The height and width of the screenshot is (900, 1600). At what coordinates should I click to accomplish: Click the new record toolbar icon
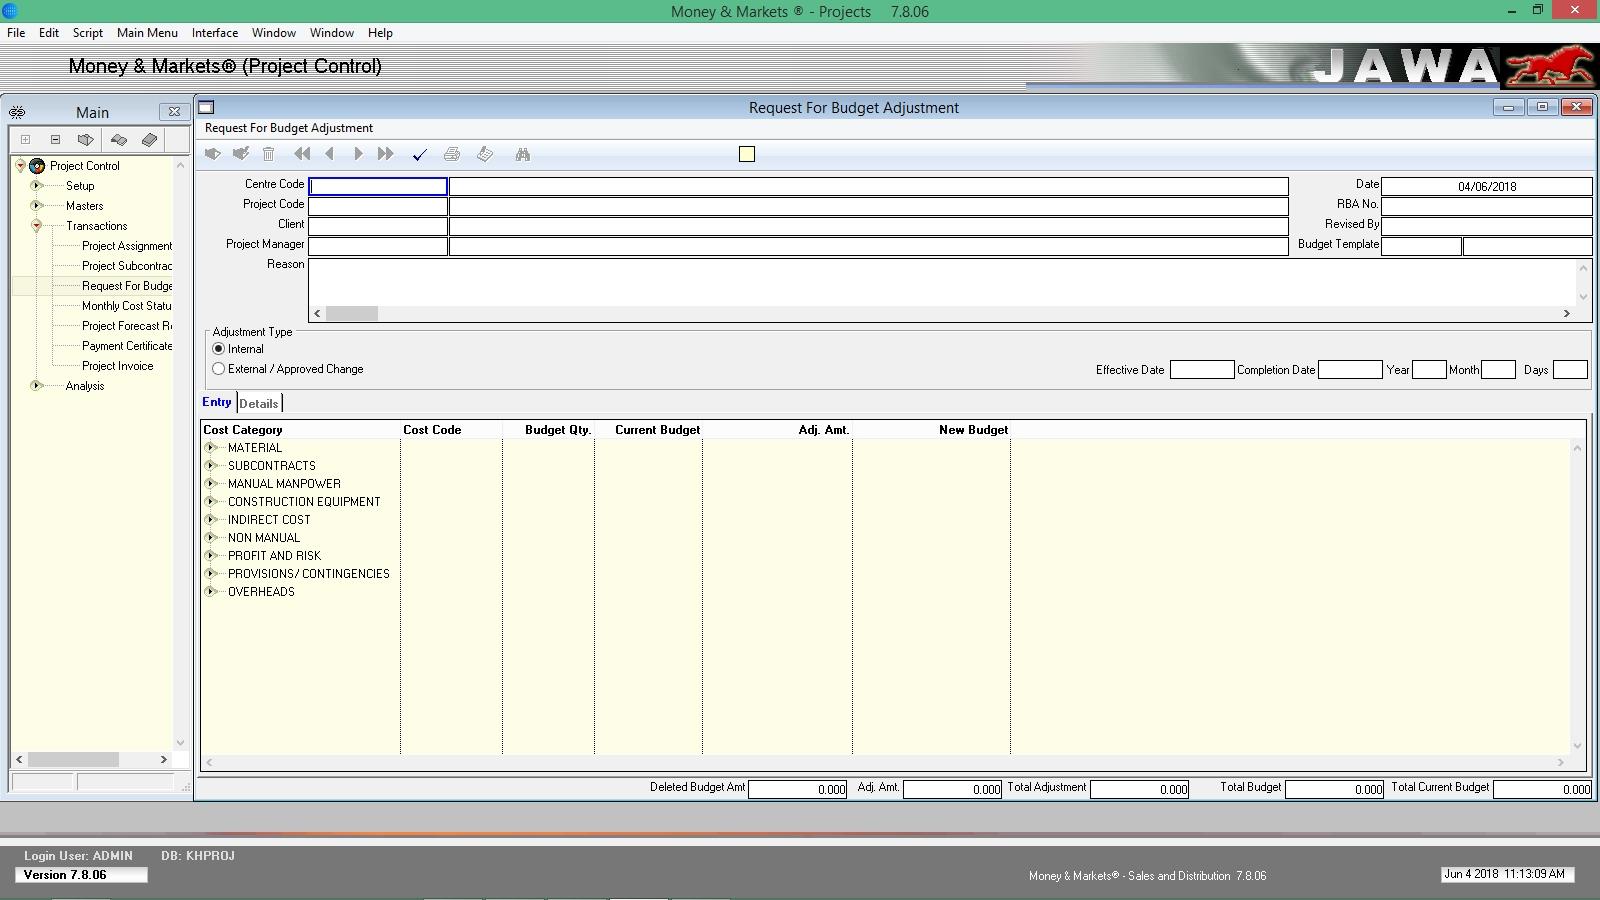[212, 154]
